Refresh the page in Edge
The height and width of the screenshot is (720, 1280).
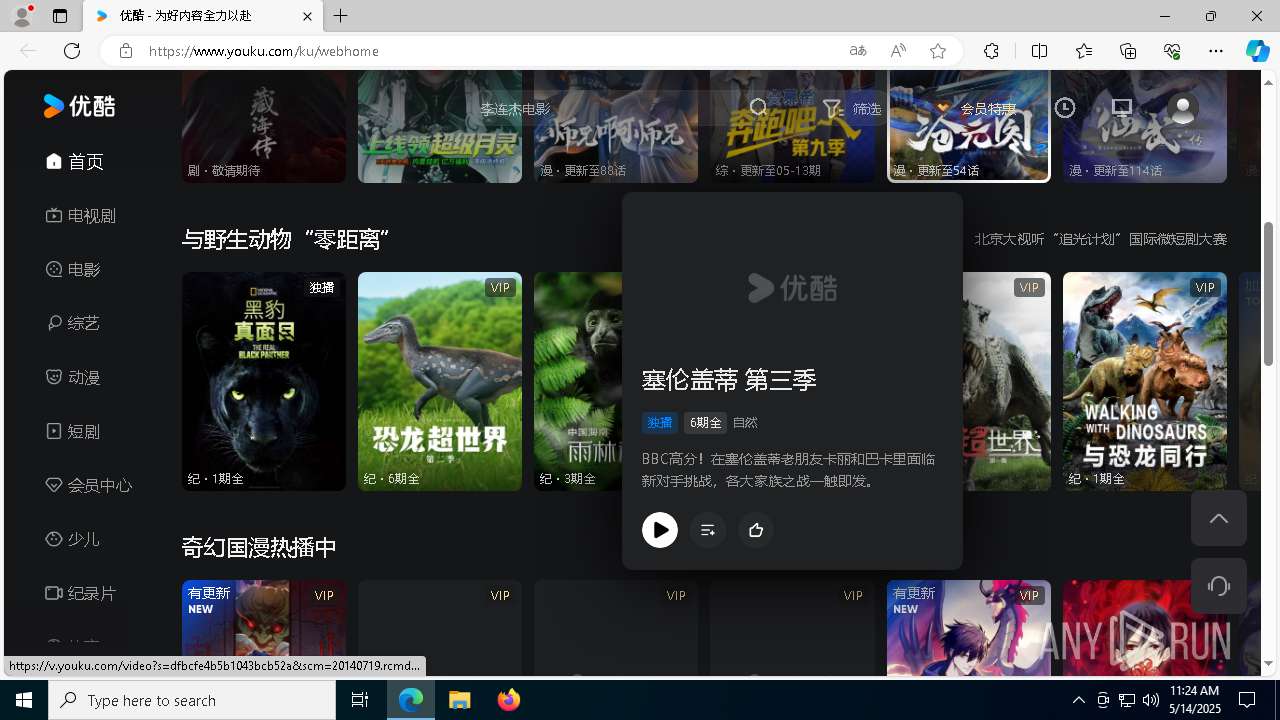coord(72,51)
